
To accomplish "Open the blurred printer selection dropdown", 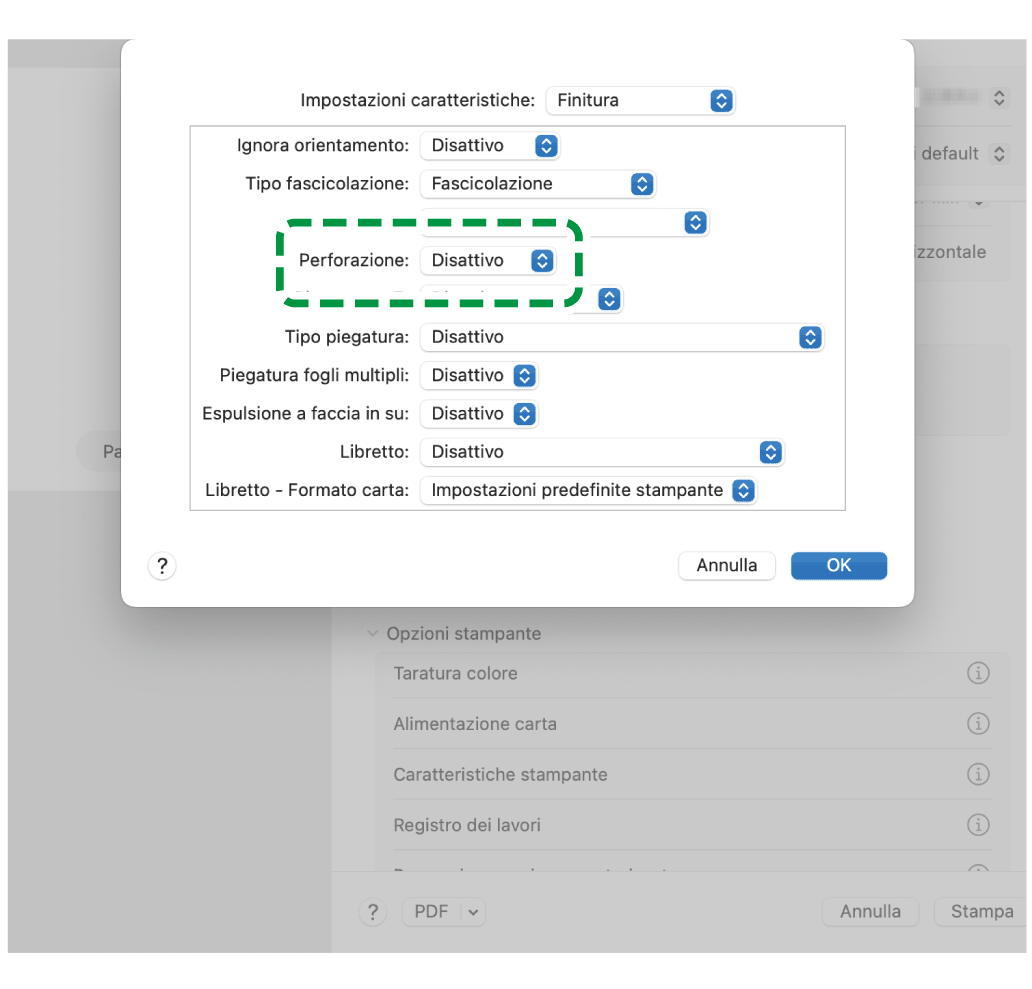I will (x=999, y=98).
